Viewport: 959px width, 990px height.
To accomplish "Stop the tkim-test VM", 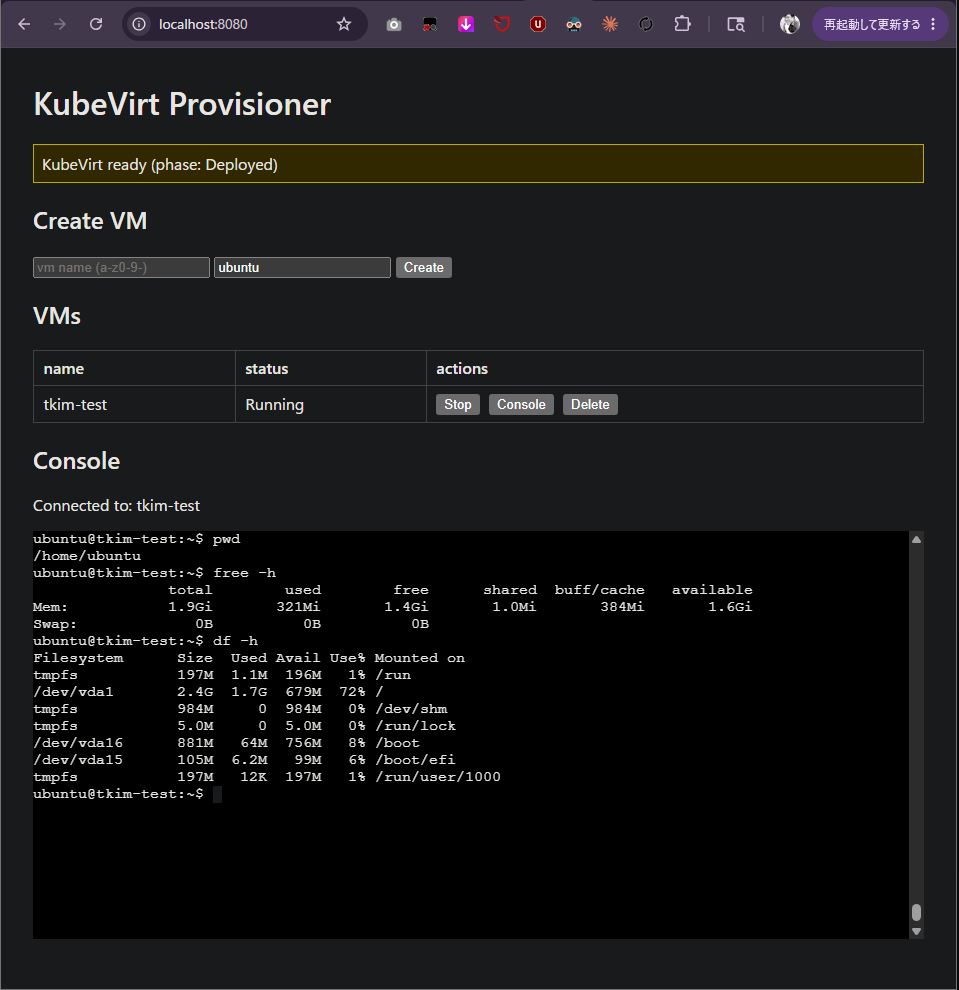I will [x=458, y=404].
